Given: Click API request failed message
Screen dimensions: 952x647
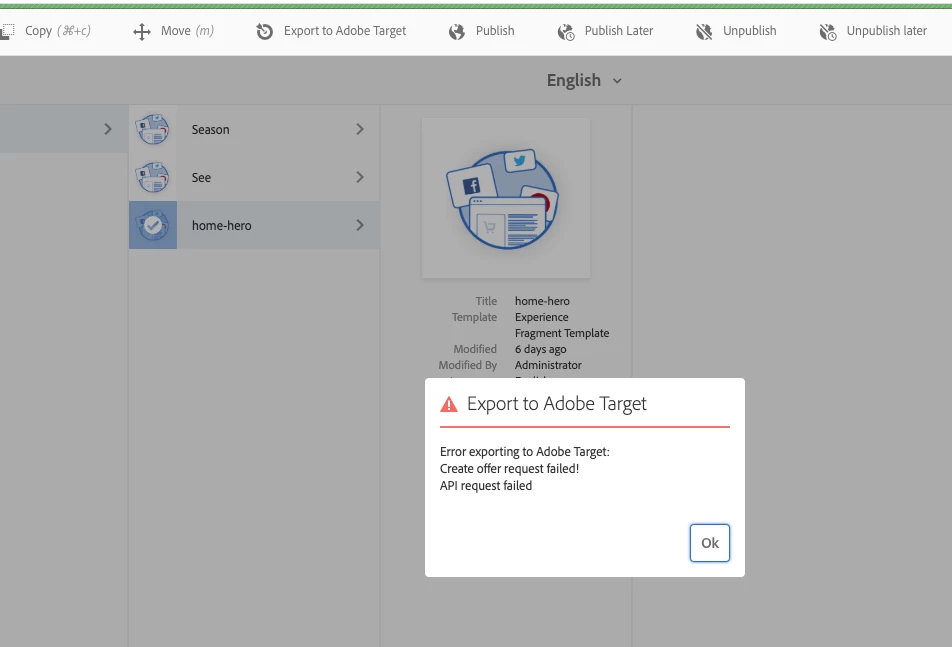Looking at the screenshot, I should [486, 486].
